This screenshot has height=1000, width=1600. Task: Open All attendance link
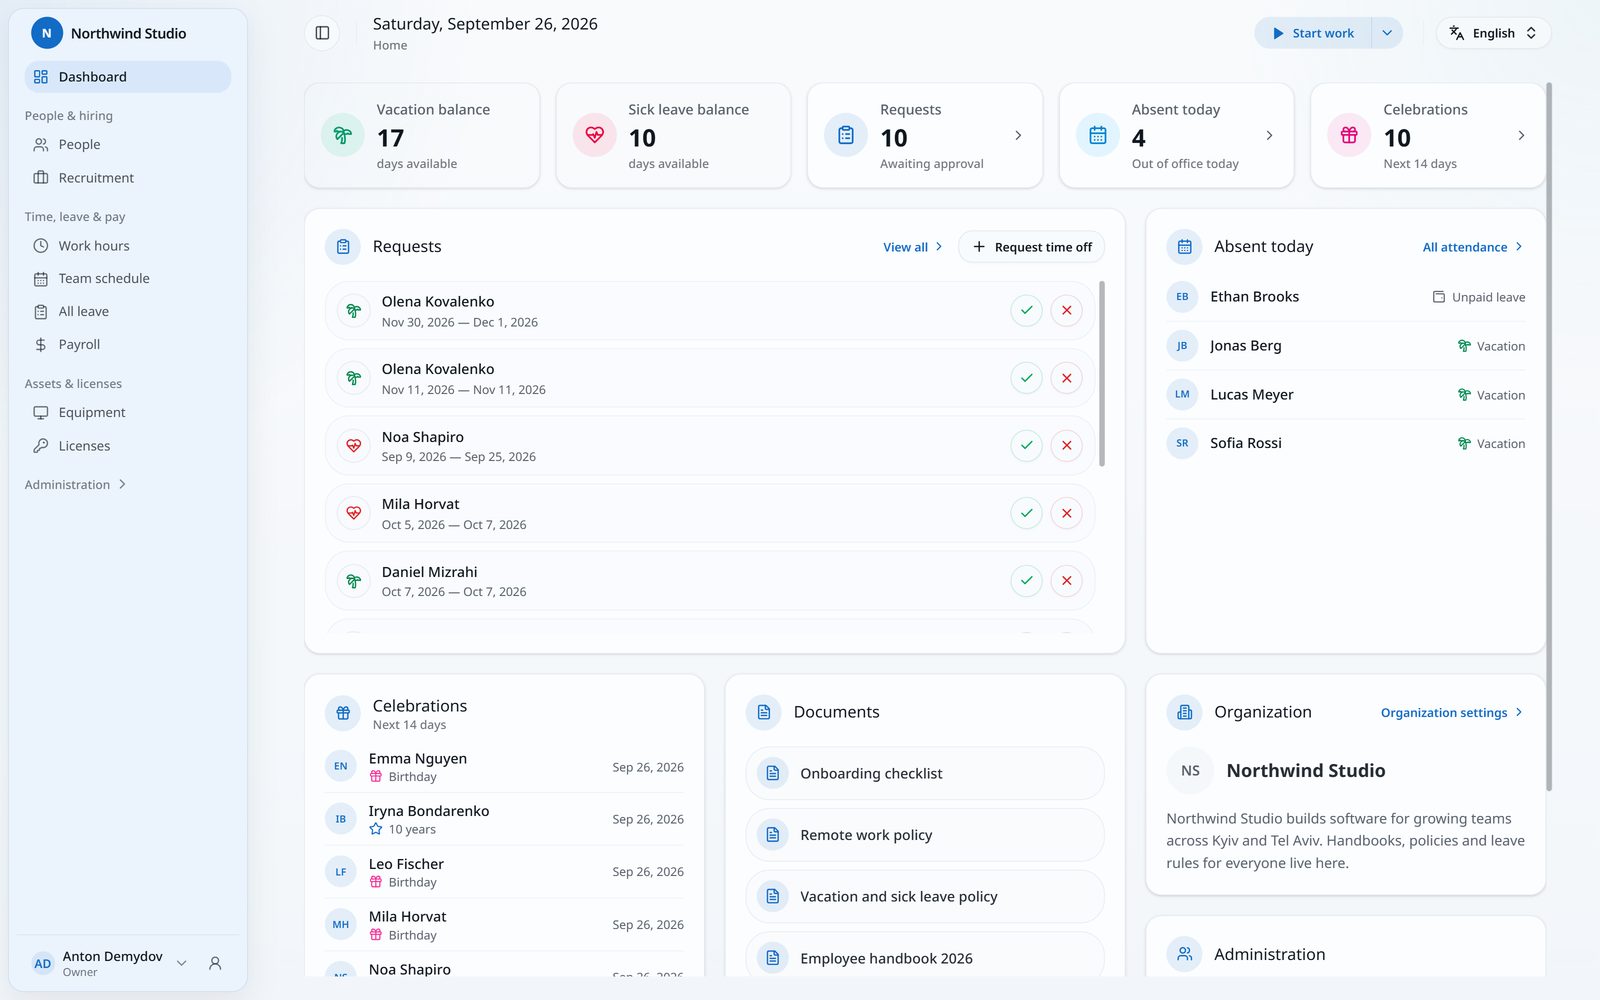(x=1472, y=247)
